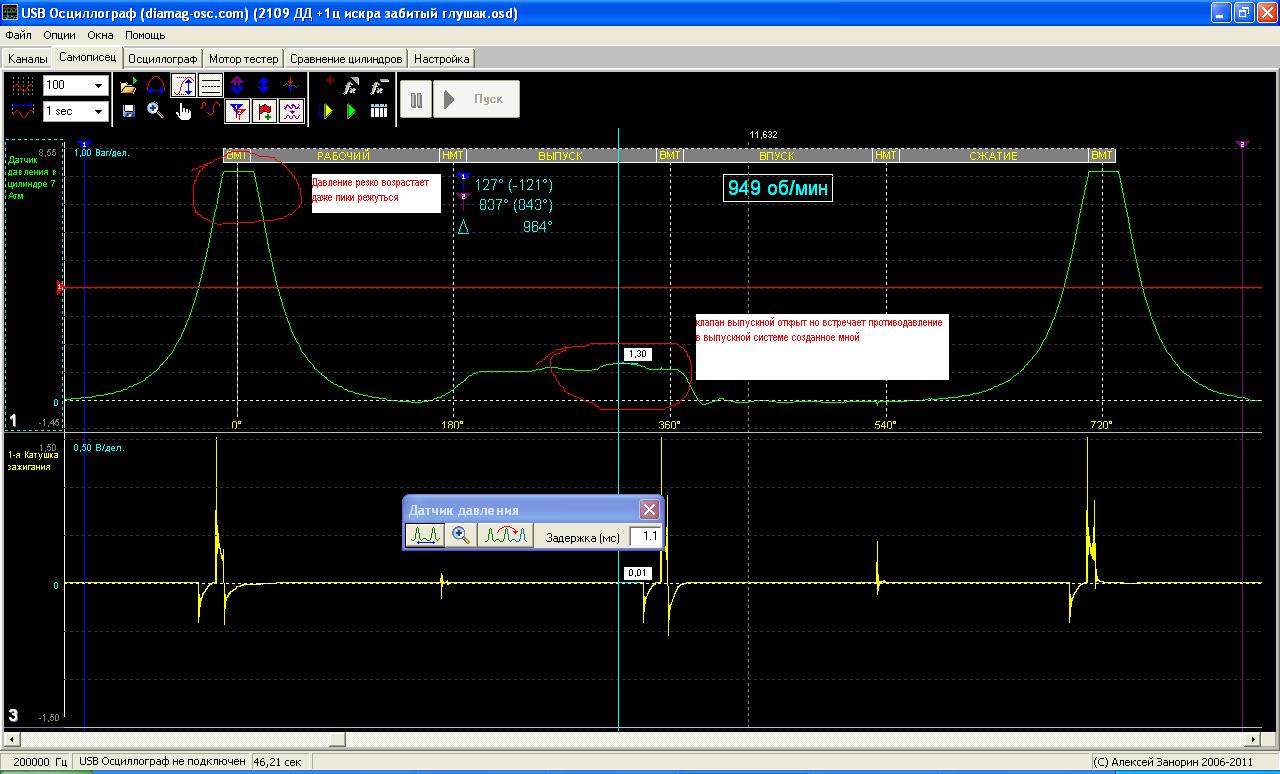Toggle the purple waveforms button
This screenshot has width=1280, height=774.
(291, 111)
